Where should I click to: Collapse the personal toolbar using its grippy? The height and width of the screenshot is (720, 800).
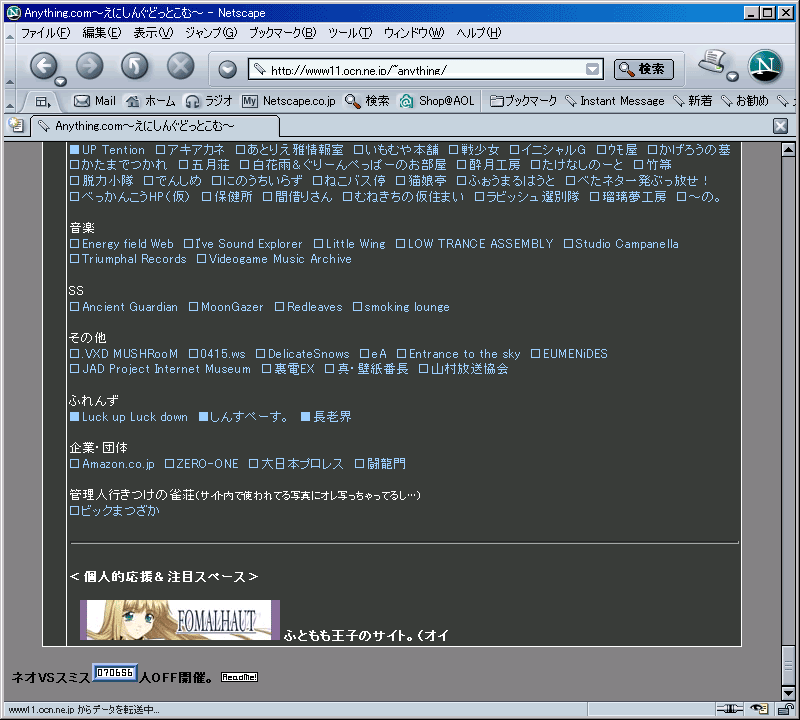coord(10,102)
